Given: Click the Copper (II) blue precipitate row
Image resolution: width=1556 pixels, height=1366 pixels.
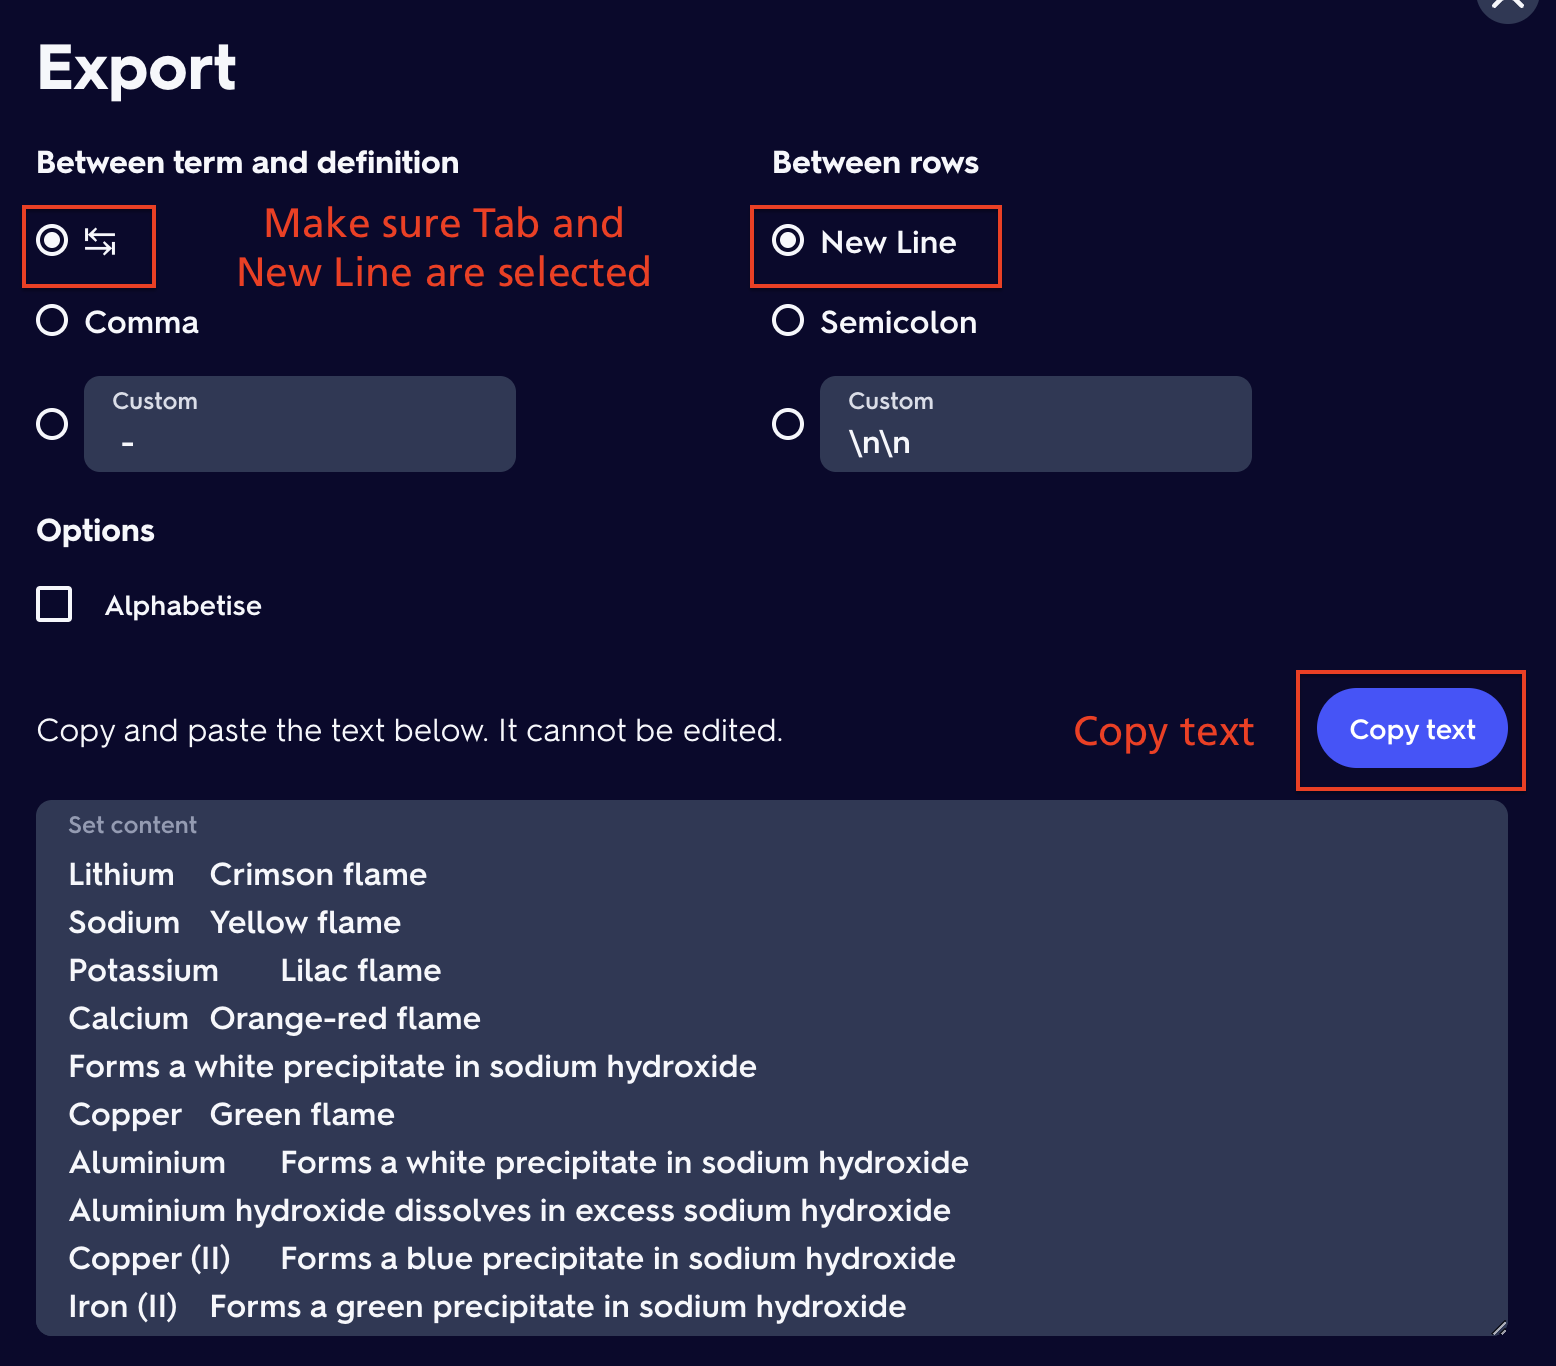Looking at the screenshot, I should (512, 1259).
